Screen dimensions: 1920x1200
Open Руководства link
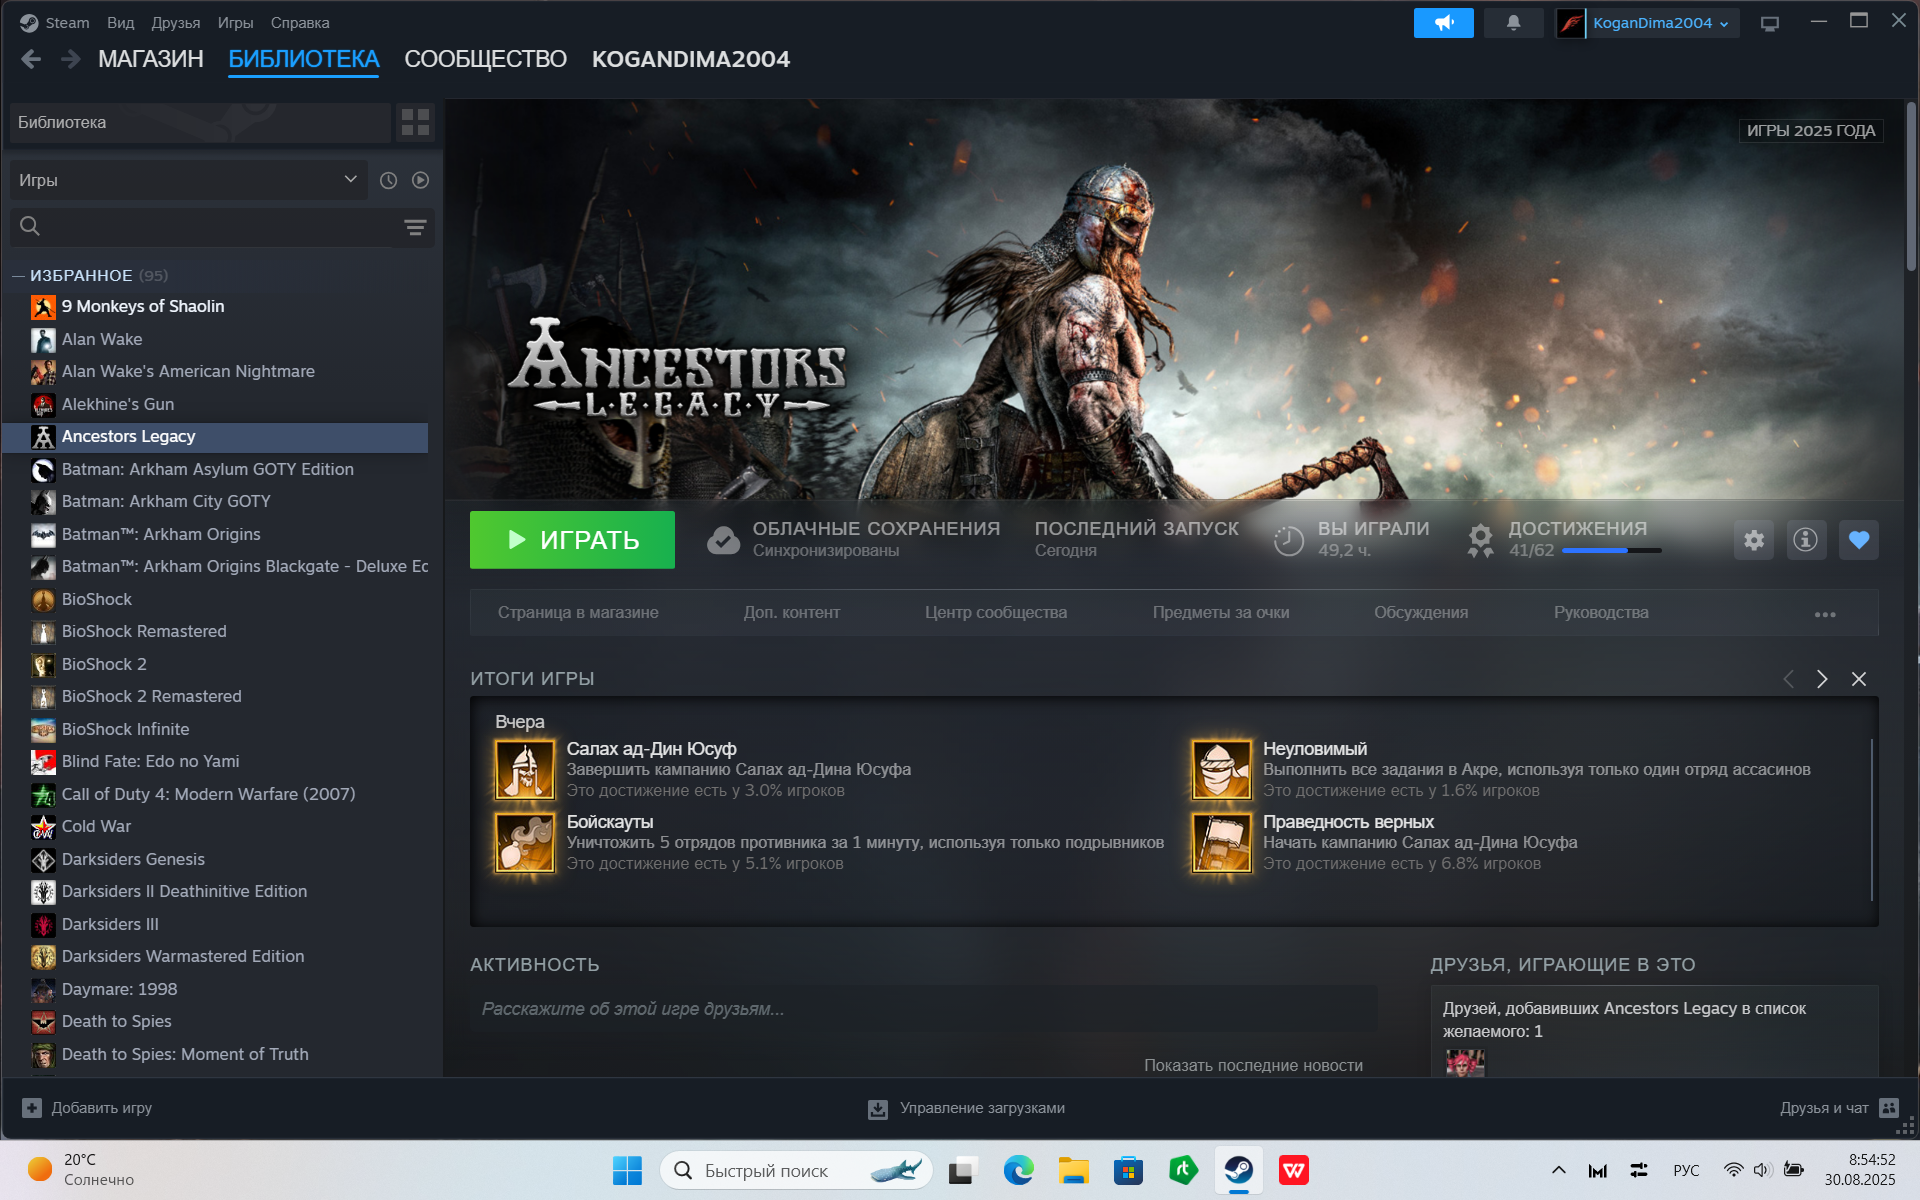(1601, 612)
